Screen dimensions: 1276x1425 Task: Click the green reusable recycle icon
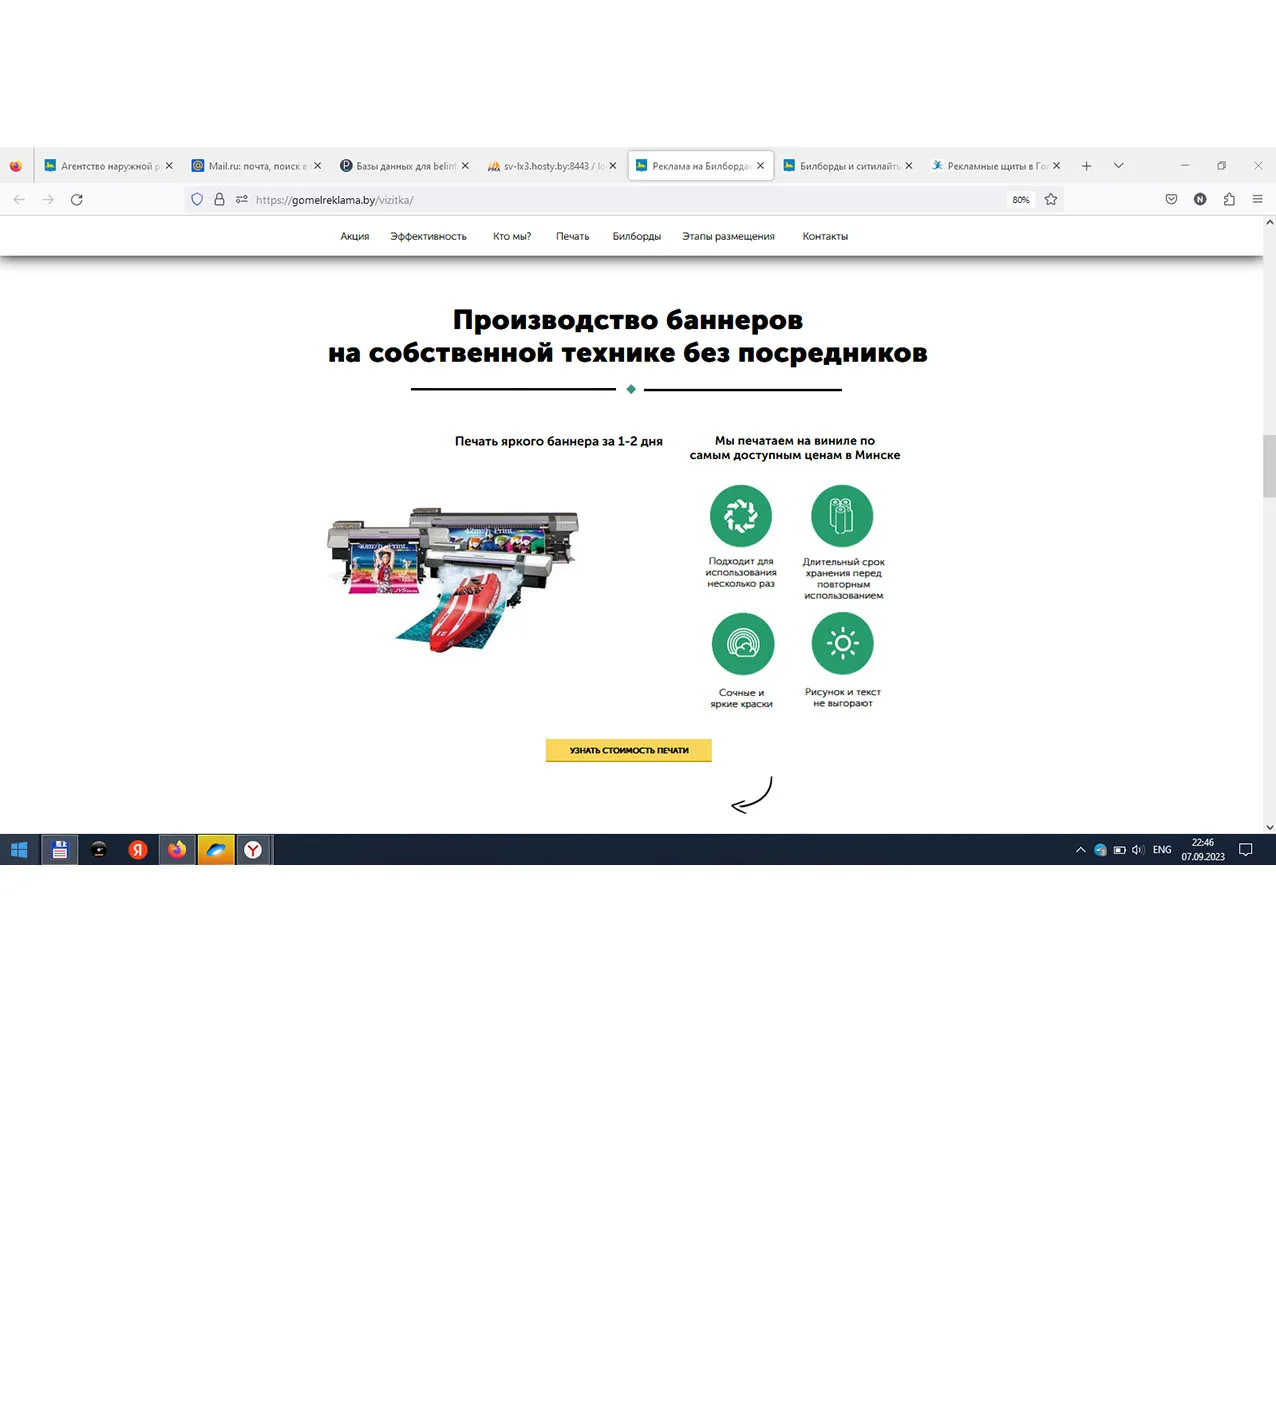pyautogui.click(x=741, y=516)
